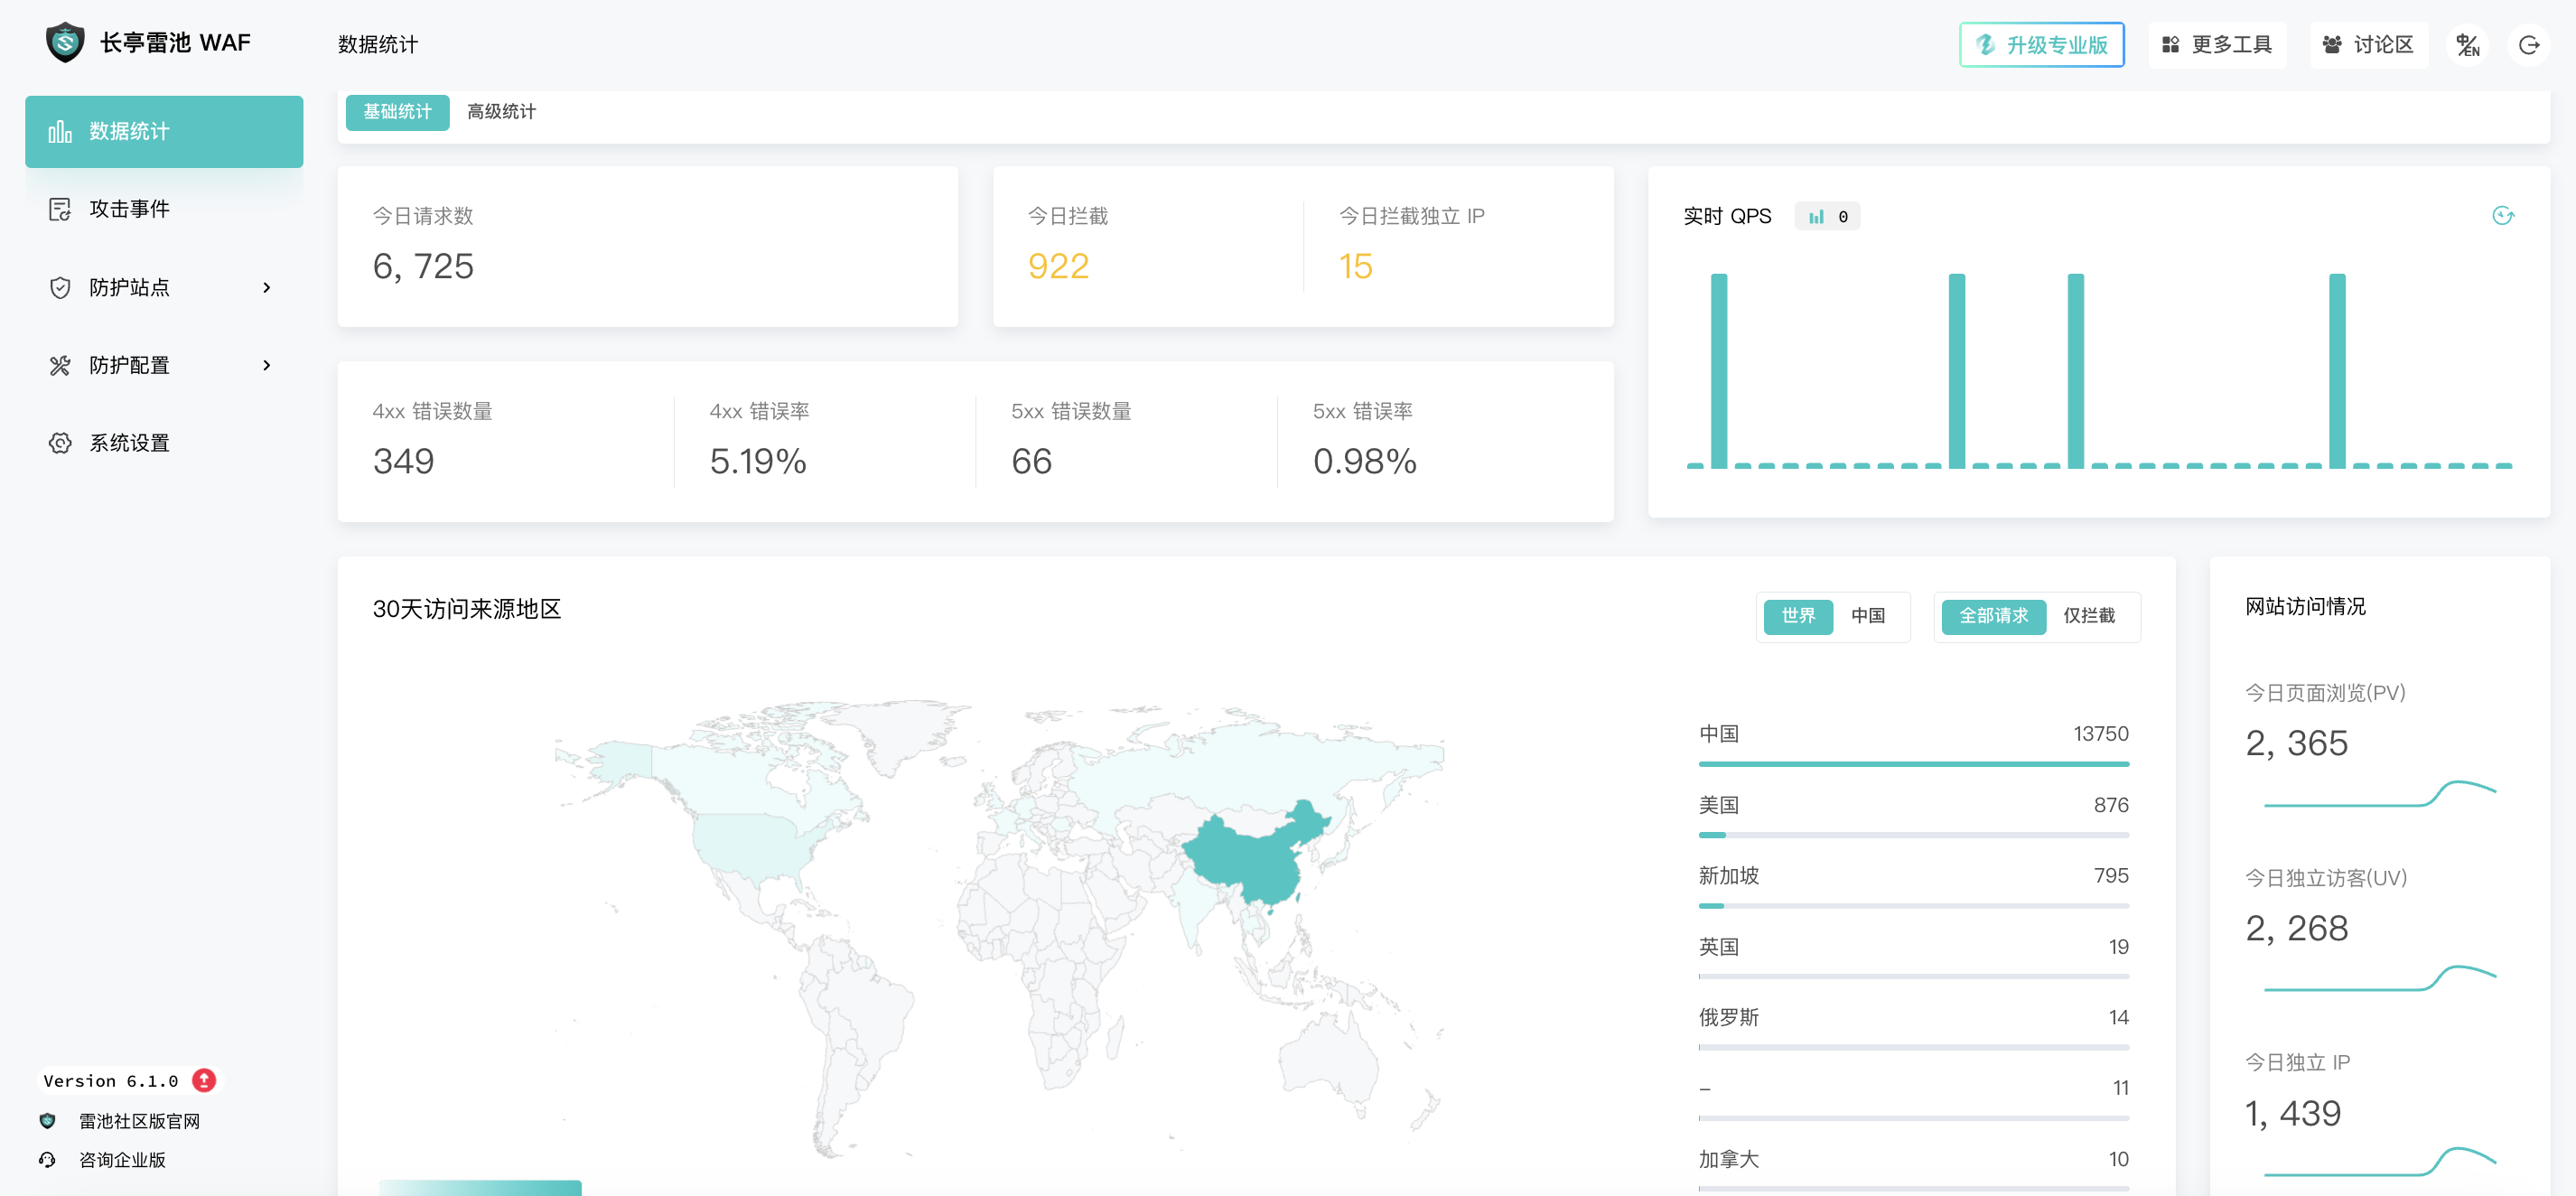
Task: Expand the 防护配置 submenu chevron
Action: click(266, 365)
